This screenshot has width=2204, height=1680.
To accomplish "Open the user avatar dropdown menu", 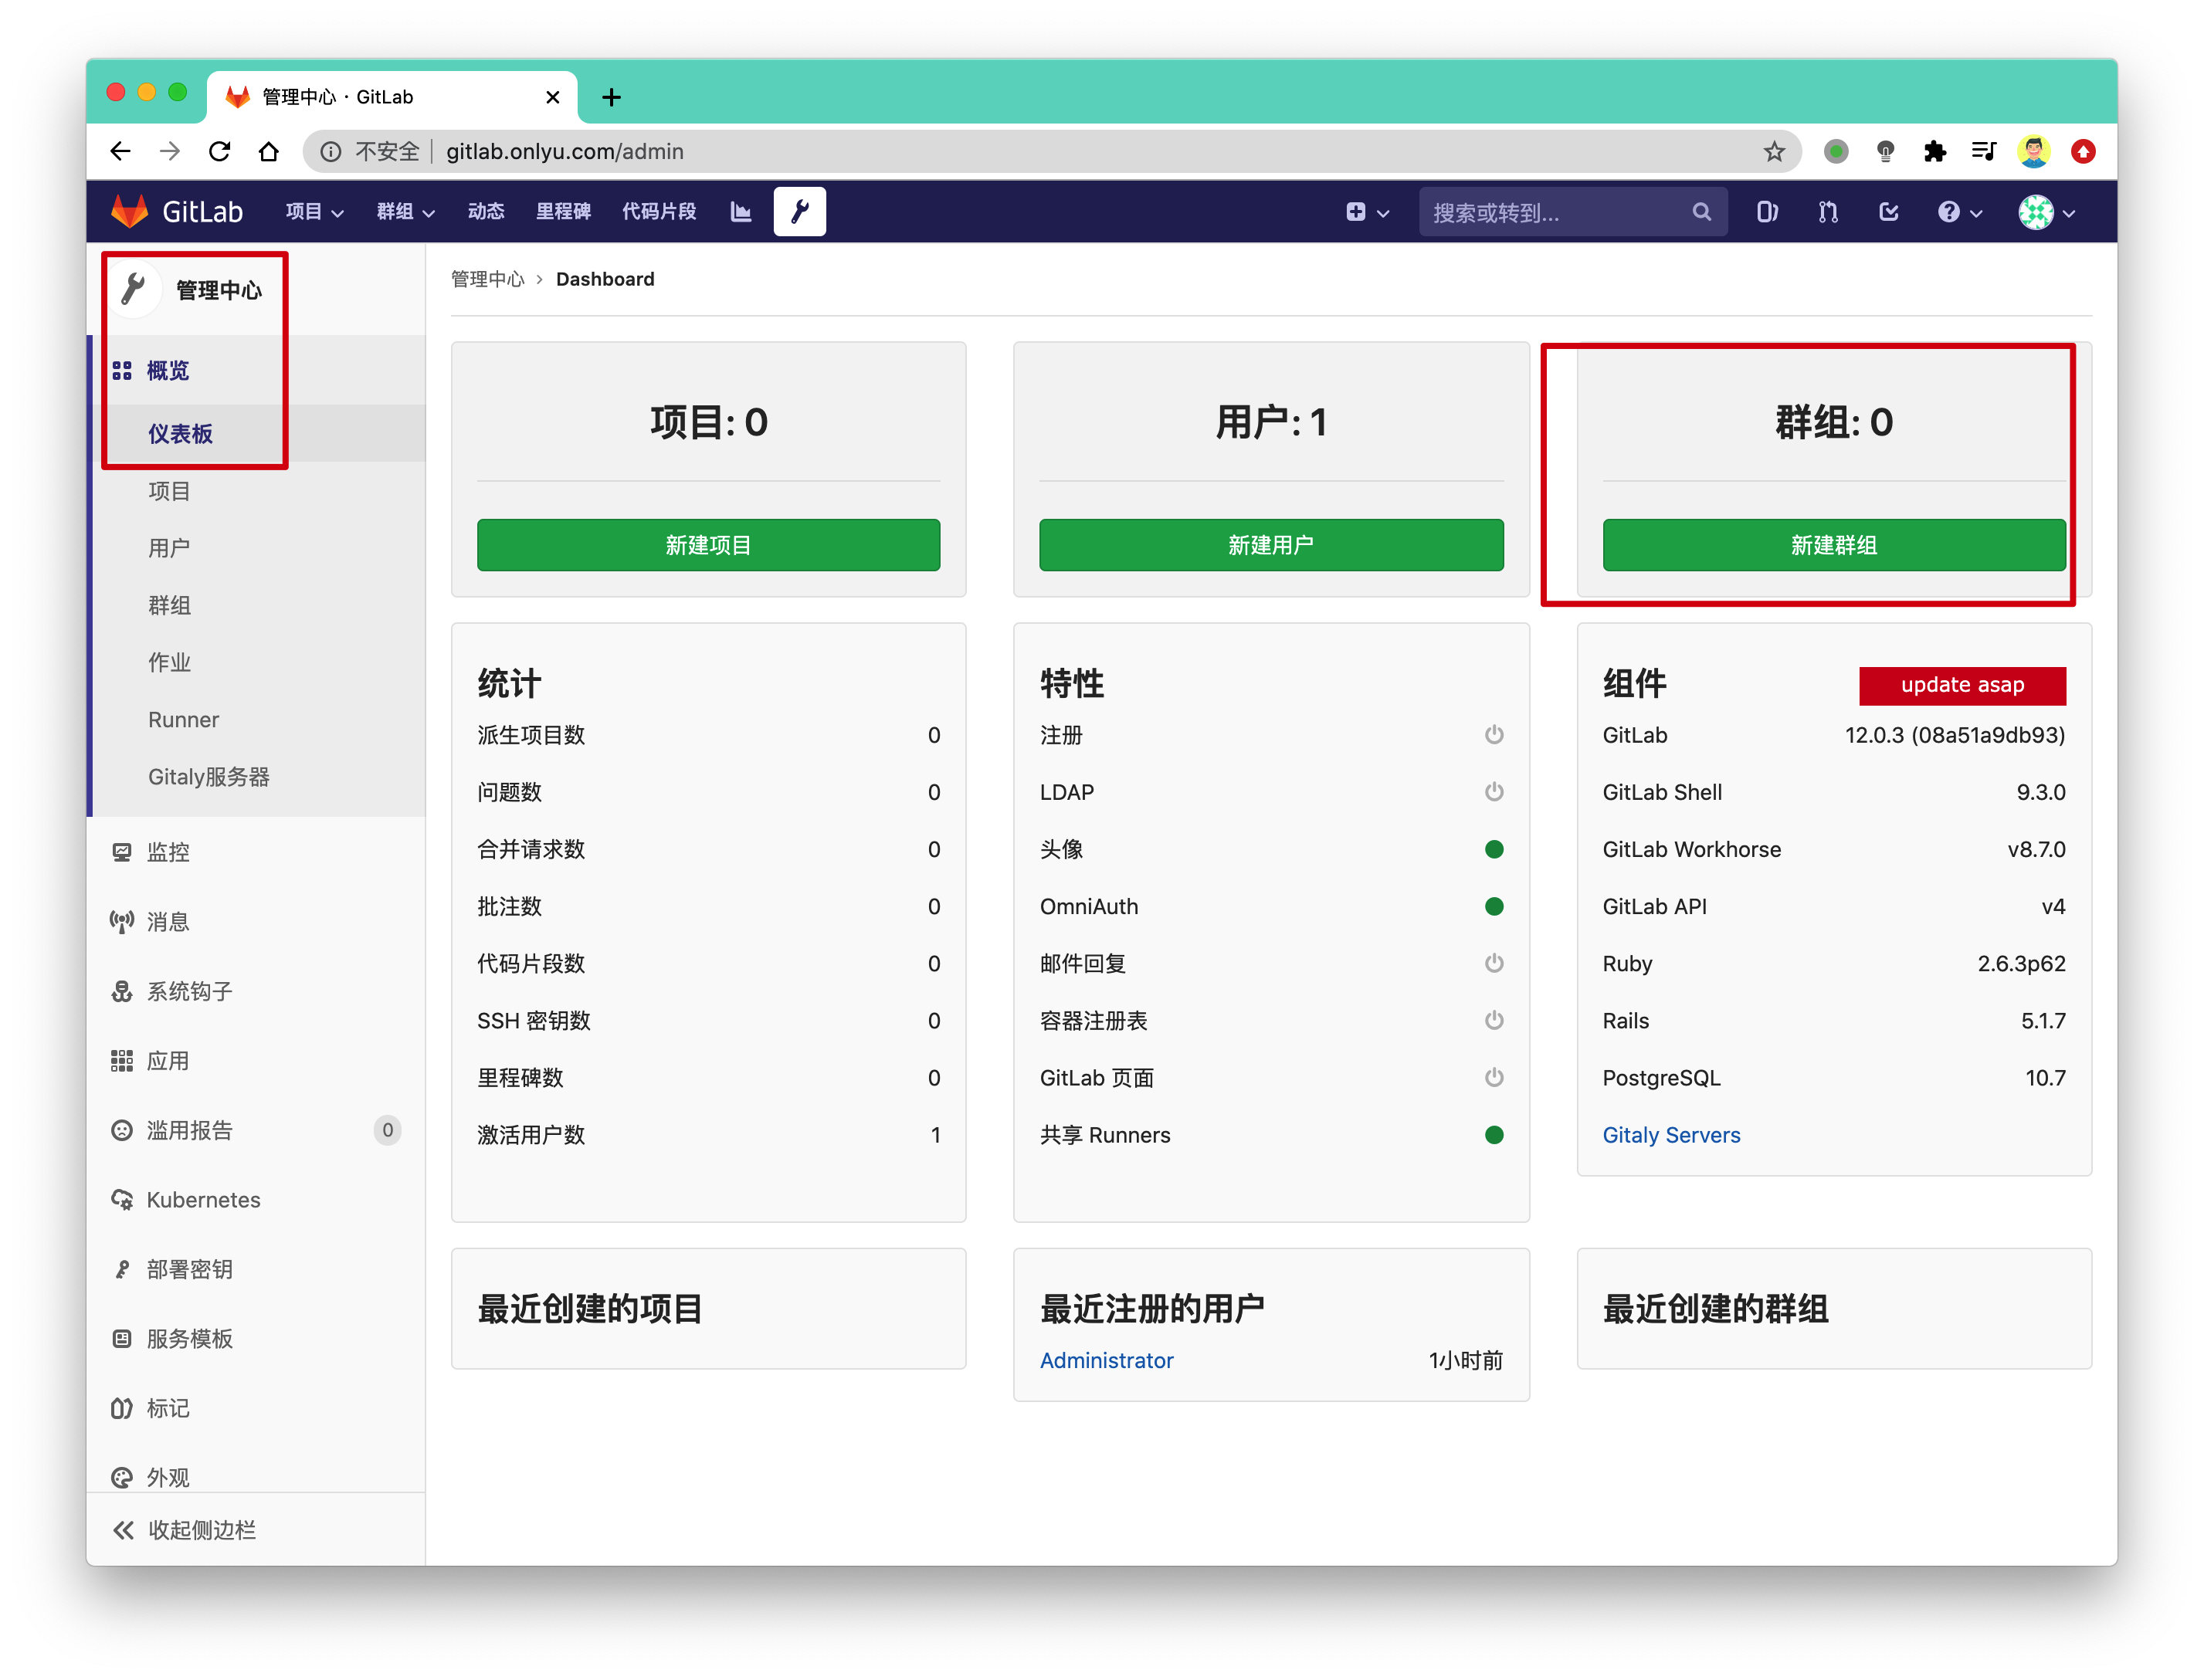I will pos(2046,211).
